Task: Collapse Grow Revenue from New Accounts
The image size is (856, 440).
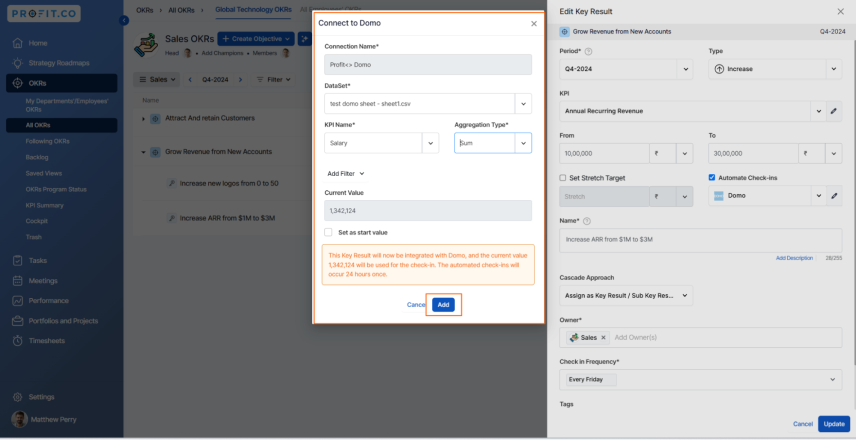Action: [144, 152]
